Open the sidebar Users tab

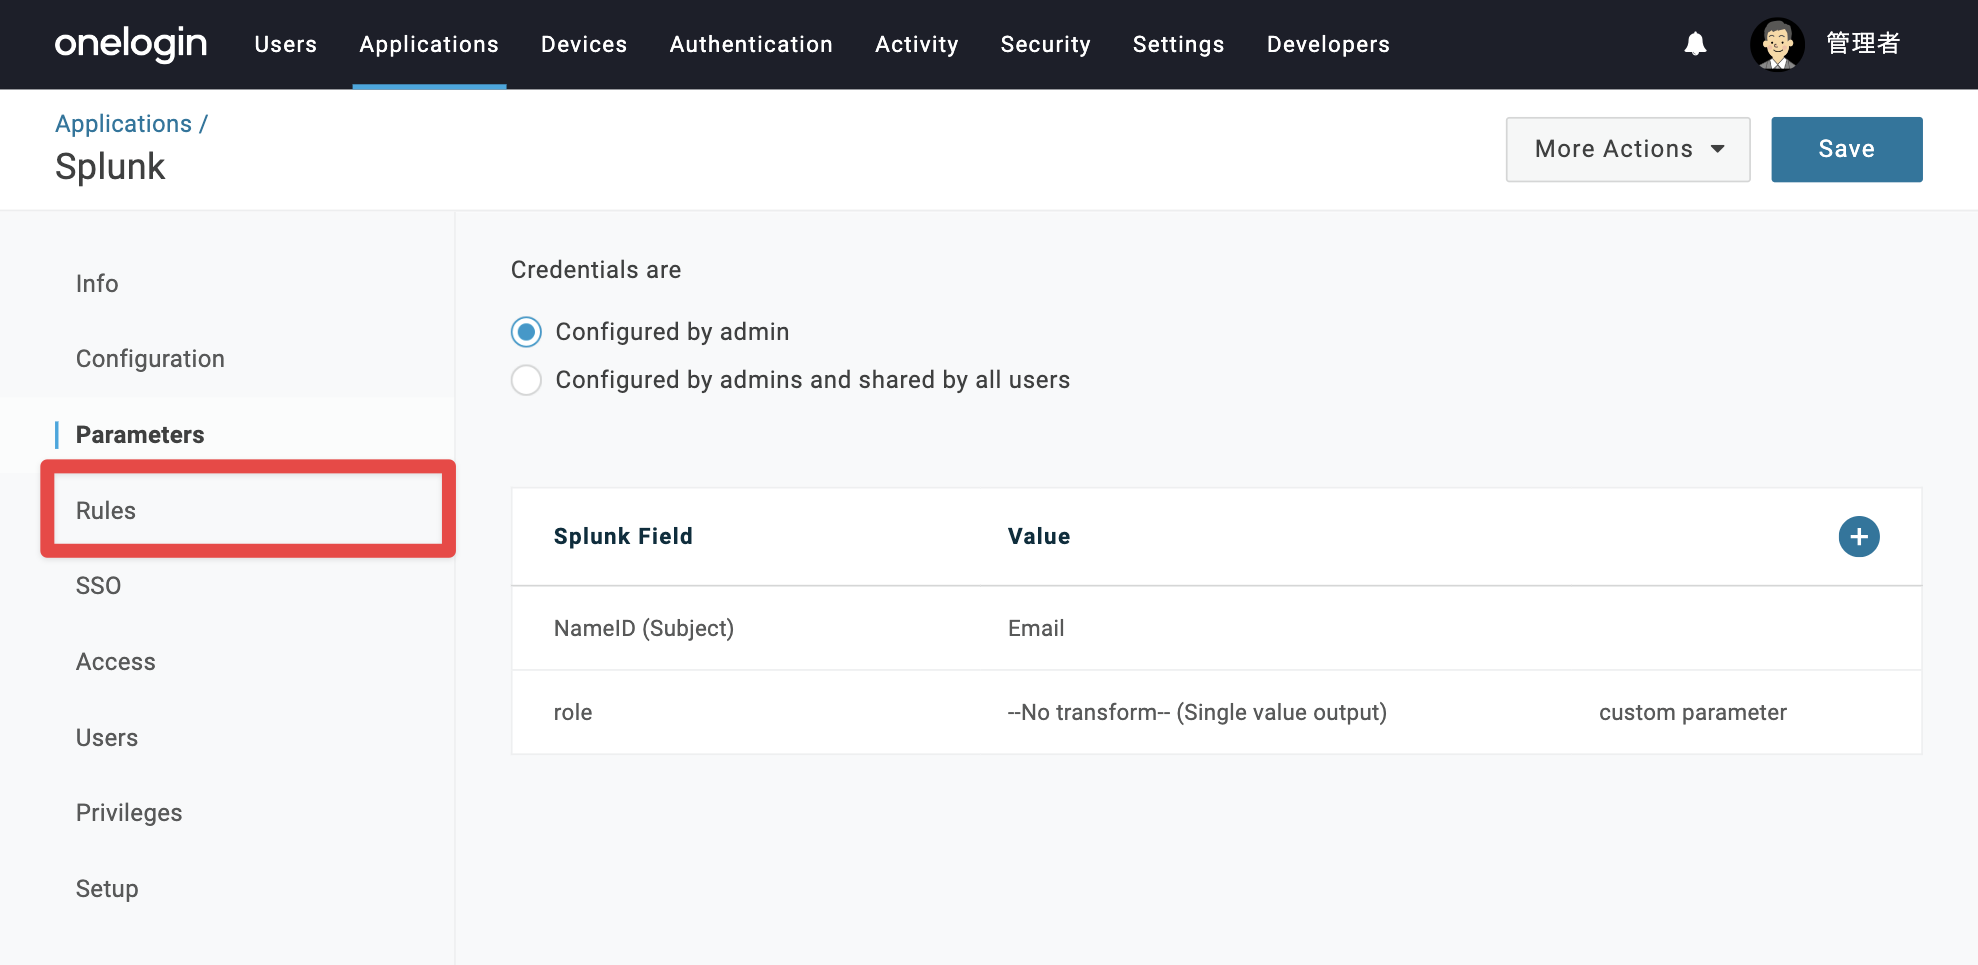click(107, 738)
